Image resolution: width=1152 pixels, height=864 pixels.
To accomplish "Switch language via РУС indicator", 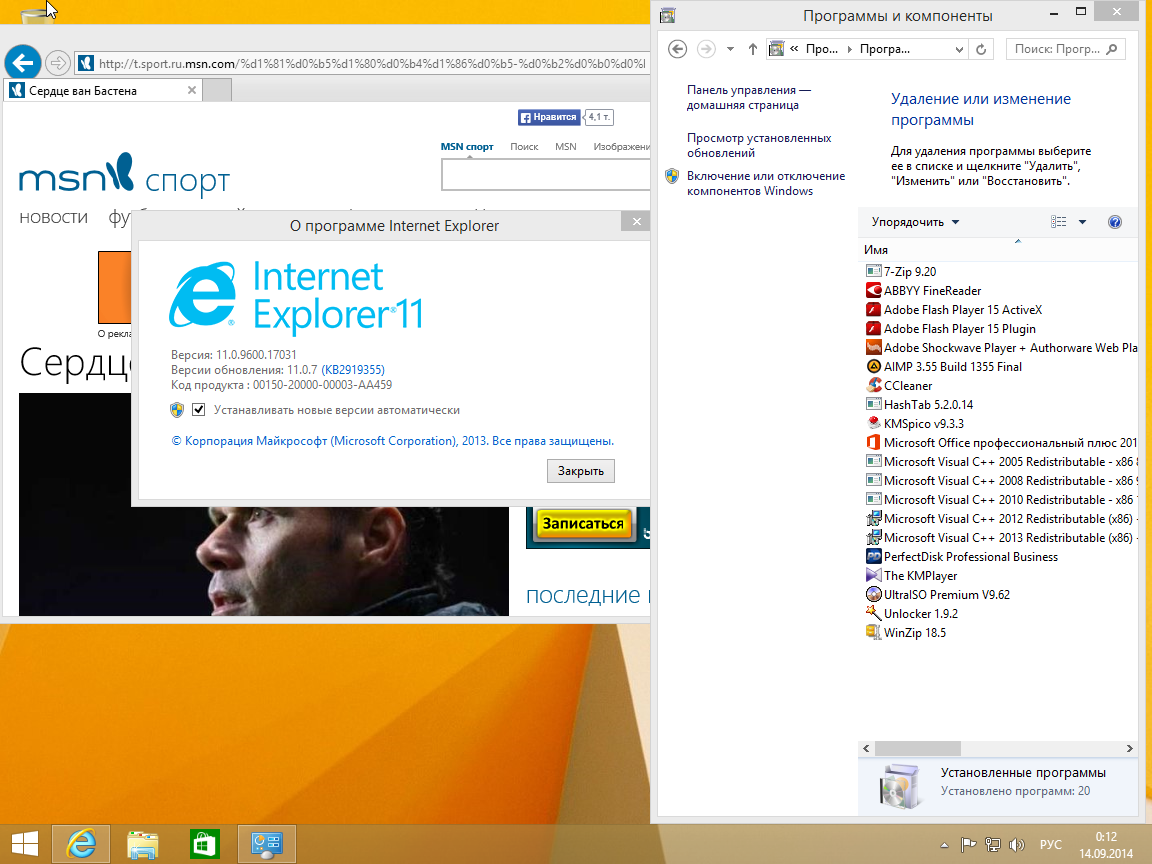I will [x=1051, y=845].
